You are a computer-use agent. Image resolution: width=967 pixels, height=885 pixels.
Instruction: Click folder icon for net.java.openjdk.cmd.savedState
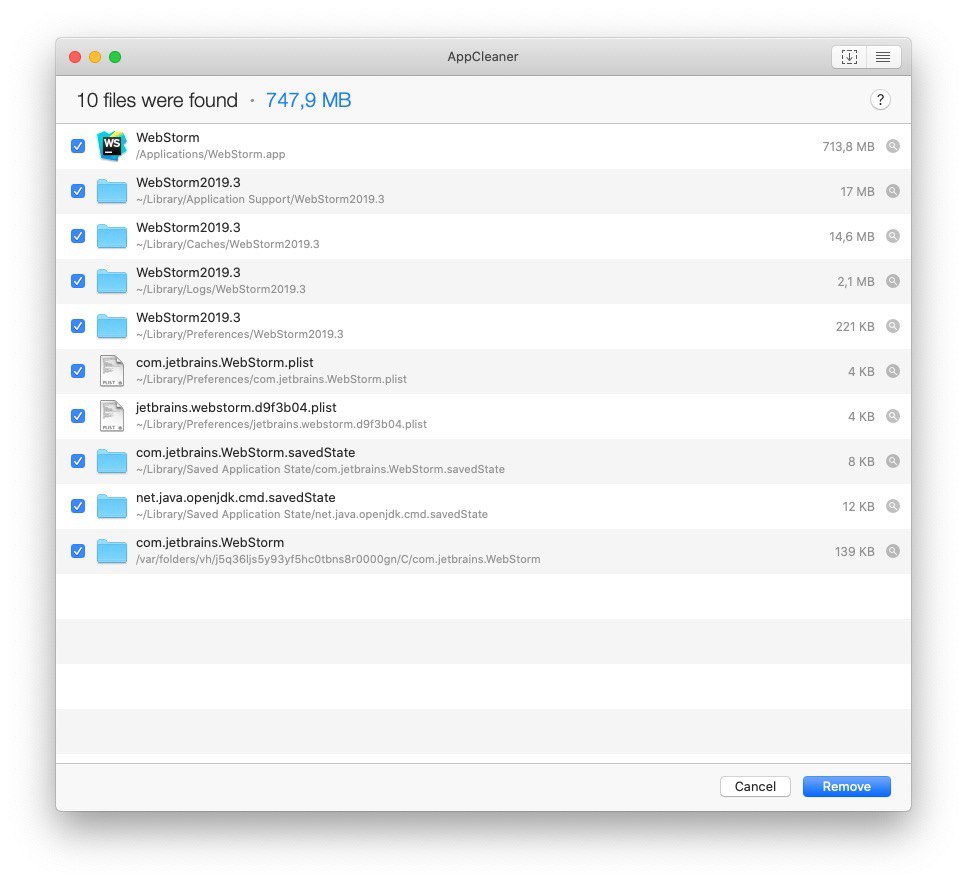[x=112, y=506]
